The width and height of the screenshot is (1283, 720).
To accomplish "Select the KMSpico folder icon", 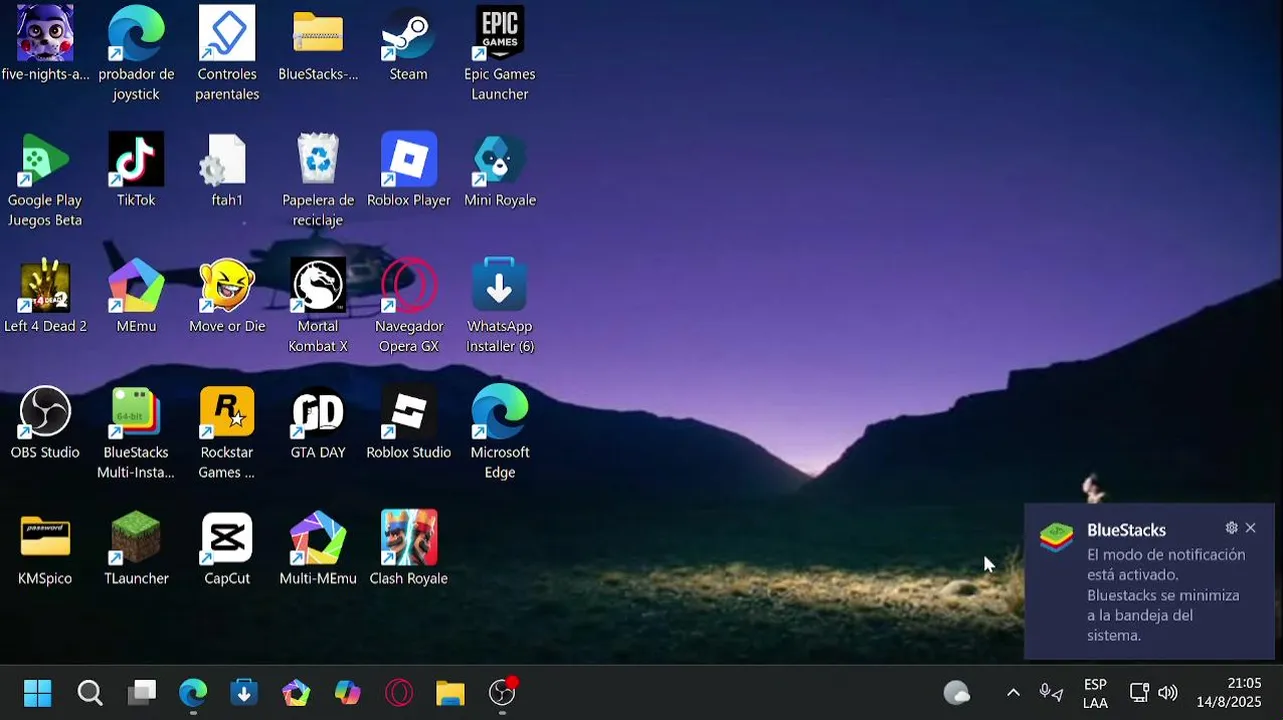I will pos(45,548).
